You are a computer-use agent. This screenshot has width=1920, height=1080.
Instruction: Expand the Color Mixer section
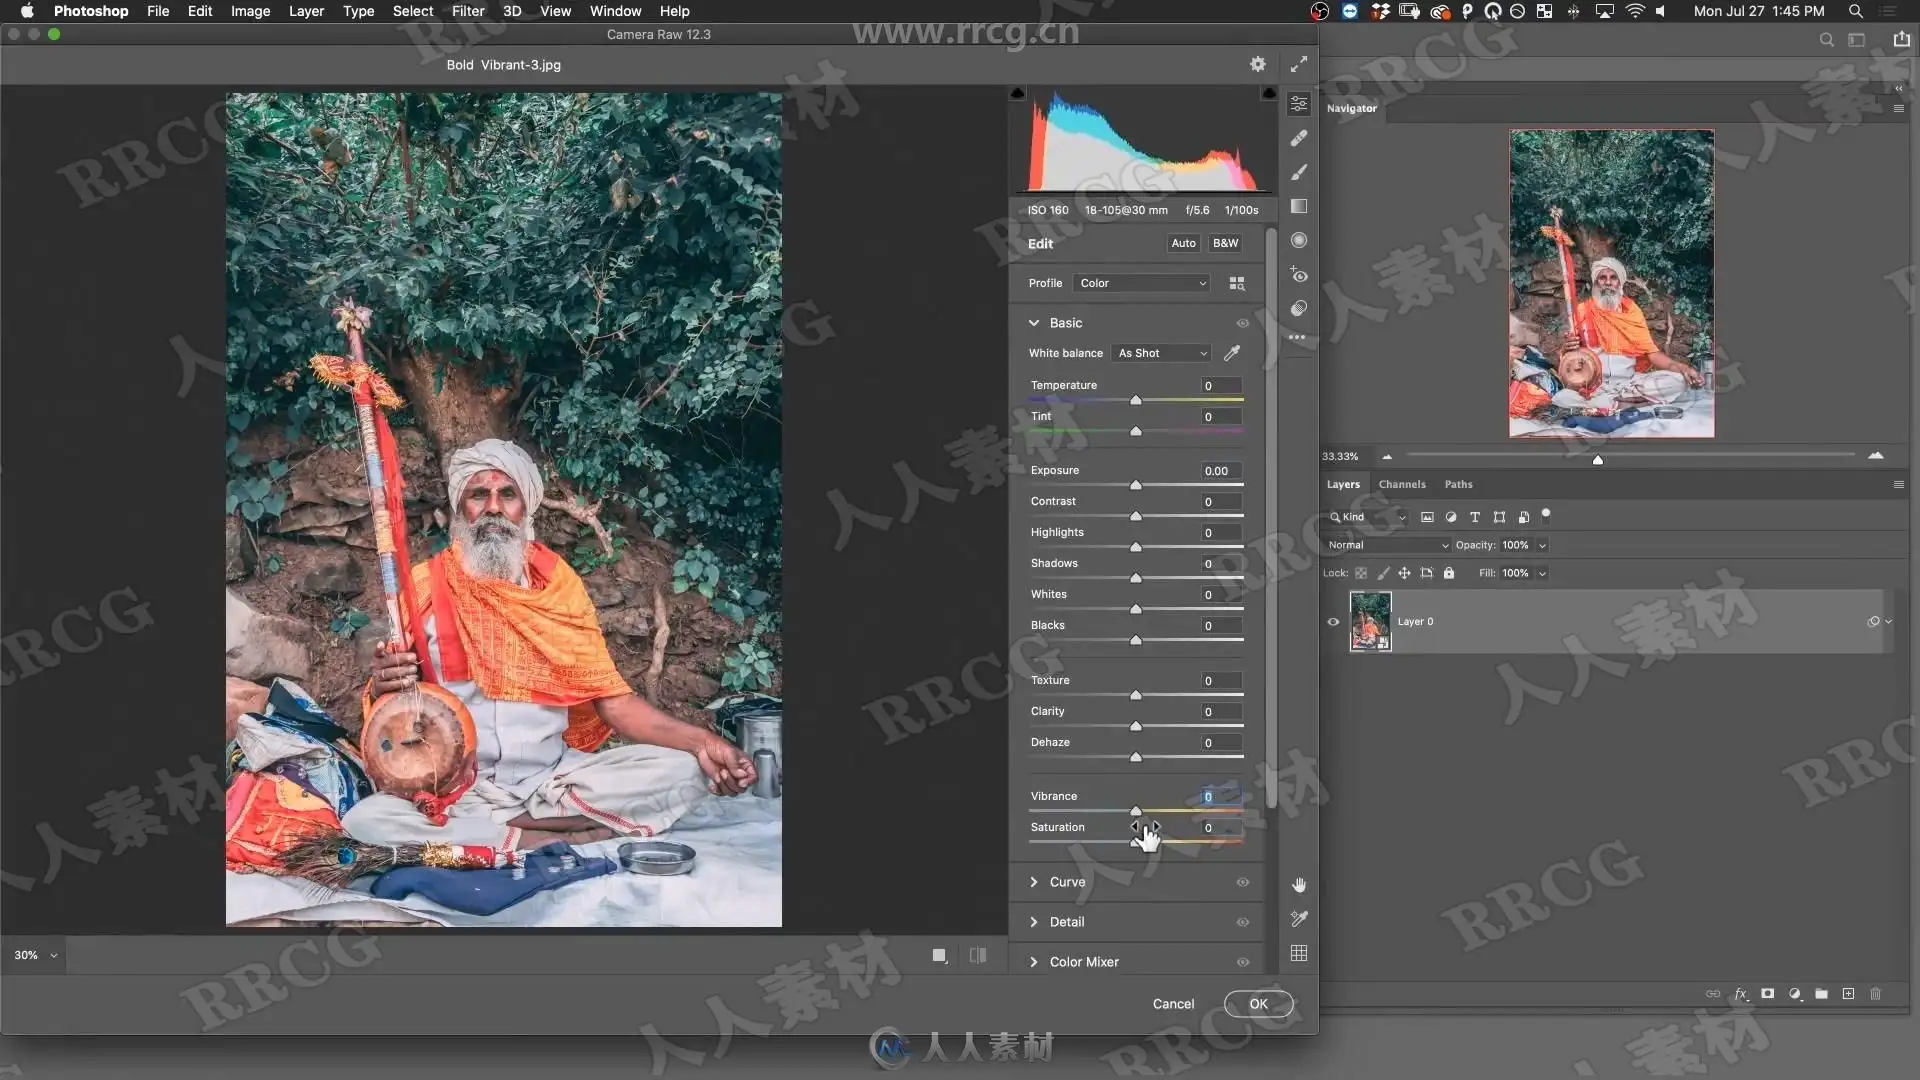(1084, 962)
